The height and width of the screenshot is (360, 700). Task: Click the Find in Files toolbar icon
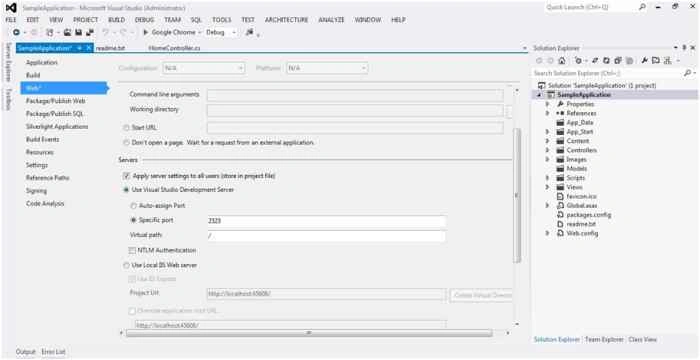(249, 32)
